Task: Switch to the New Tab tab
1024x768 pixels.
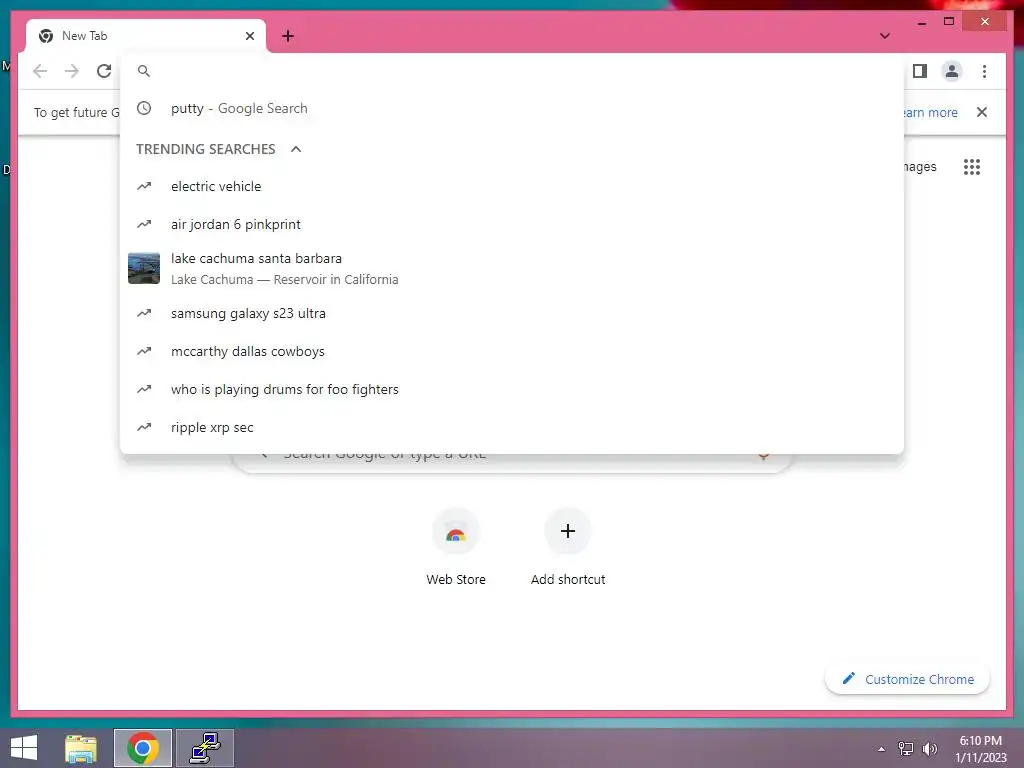Action: (x=146, y=36)
